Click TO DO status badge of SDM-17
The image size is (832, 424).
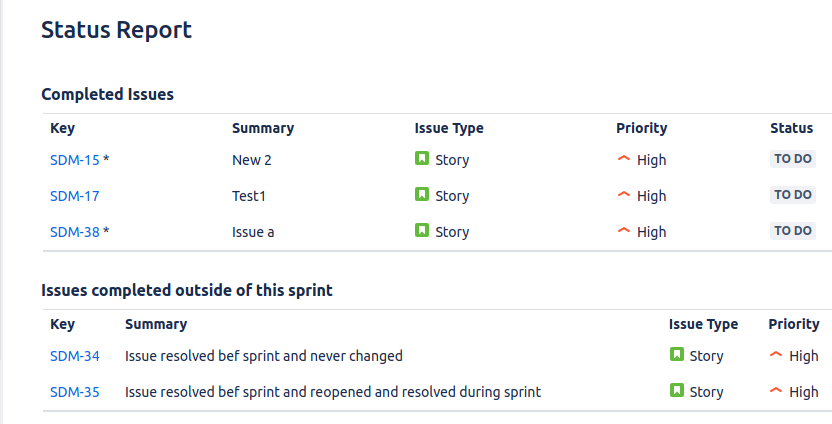pos(793,195)
